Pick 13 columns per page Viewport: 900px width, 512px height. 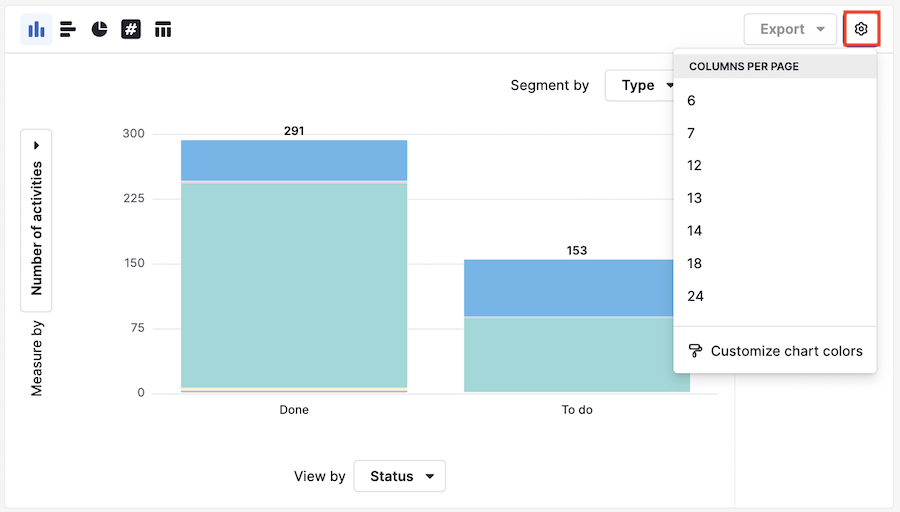694,198
